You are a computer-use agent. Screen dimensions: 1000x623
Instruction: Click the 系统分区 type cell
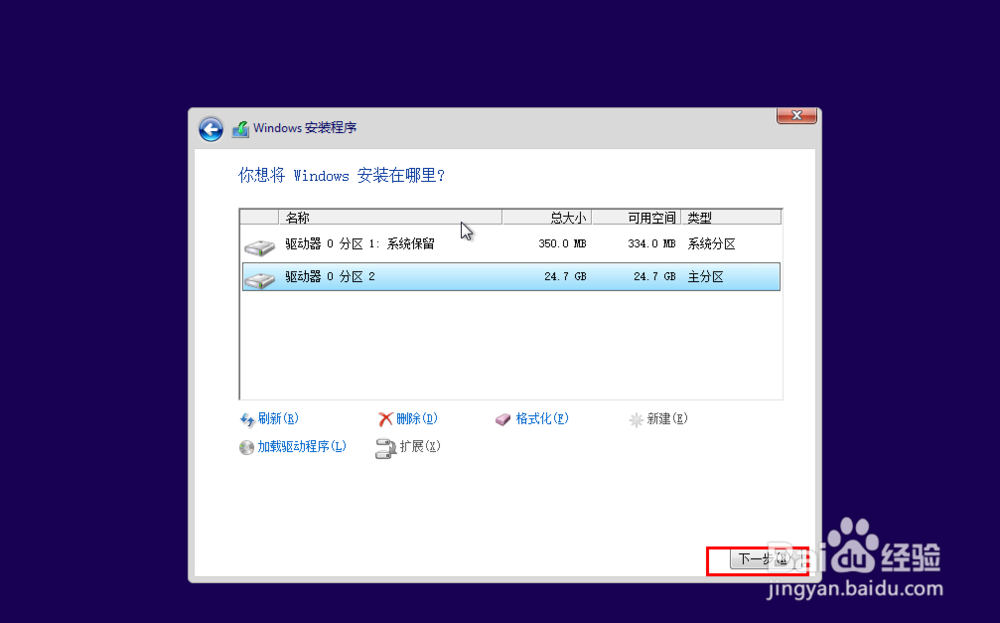[712, 244]
